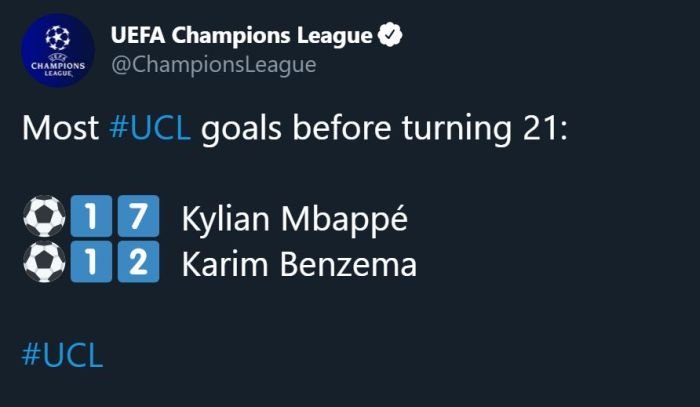The width and height of the screenshot is (700, 407).
Task: Click the starball logo inside the avatar
Action: [x=58, y=38]
